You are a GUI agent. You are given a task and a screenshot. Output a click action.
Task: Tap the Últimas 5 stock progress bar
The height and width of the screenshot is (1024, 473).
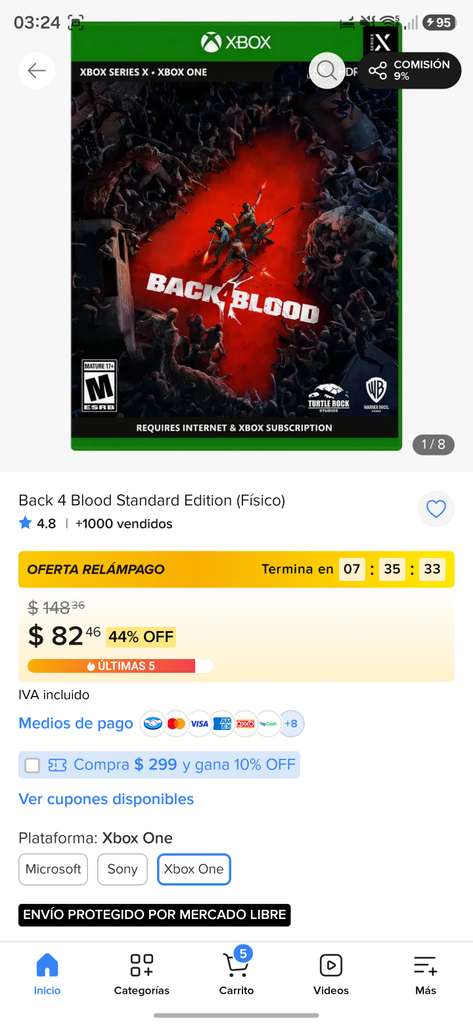pos(120,666)
